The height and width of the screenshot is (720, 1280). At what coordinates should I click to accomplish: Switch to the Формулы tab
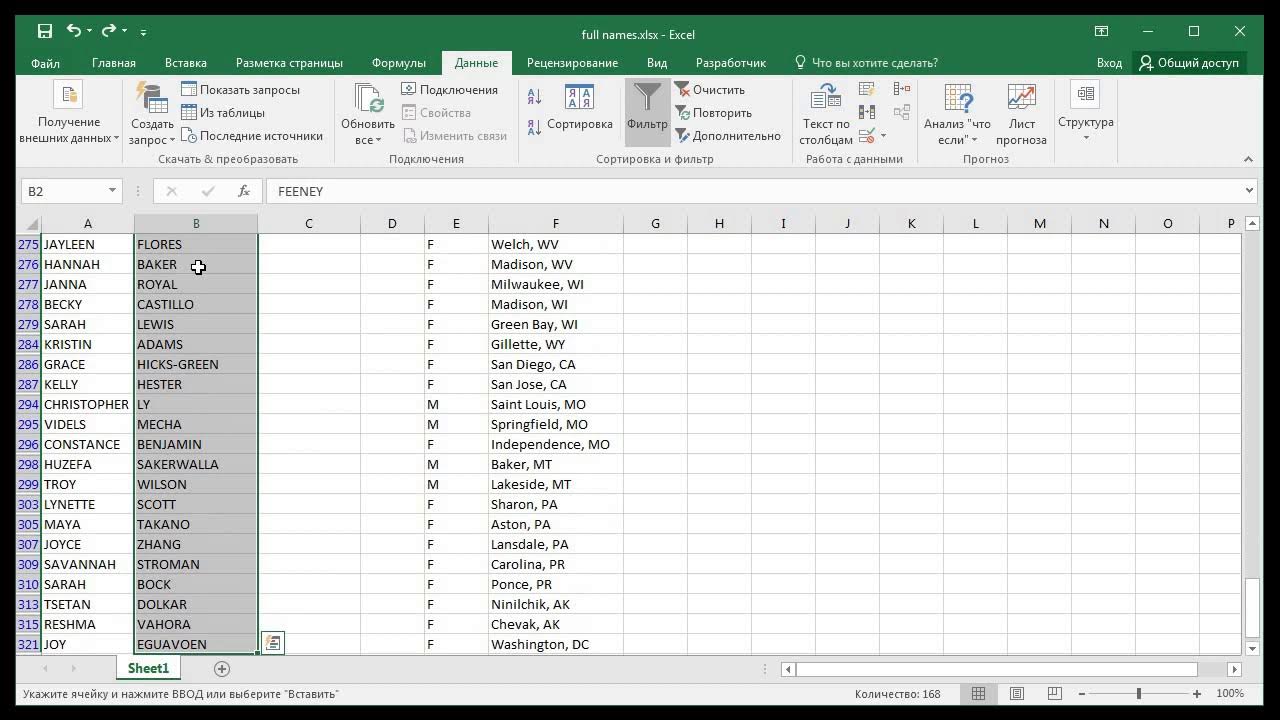tap(399, 63)
